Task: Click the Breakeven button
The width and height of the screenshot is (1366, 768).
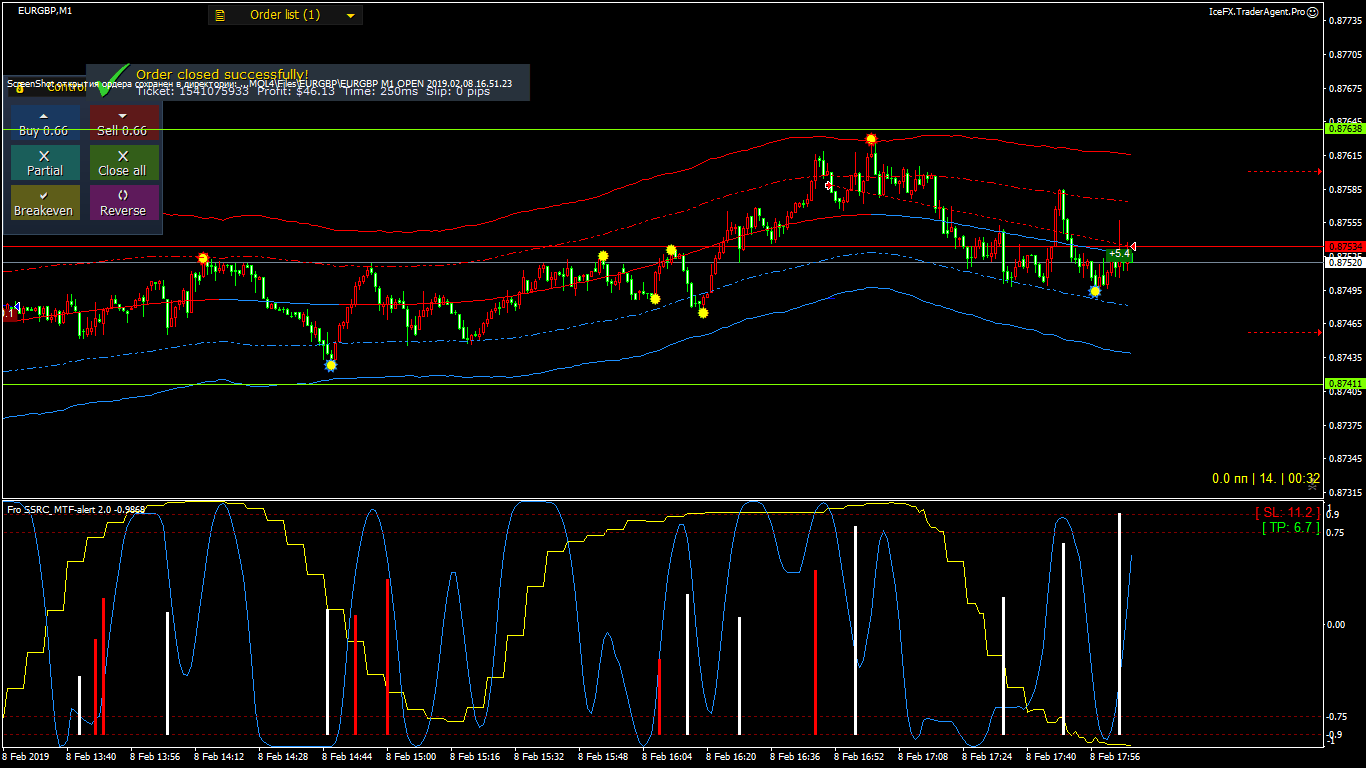Action: [44, 203]
